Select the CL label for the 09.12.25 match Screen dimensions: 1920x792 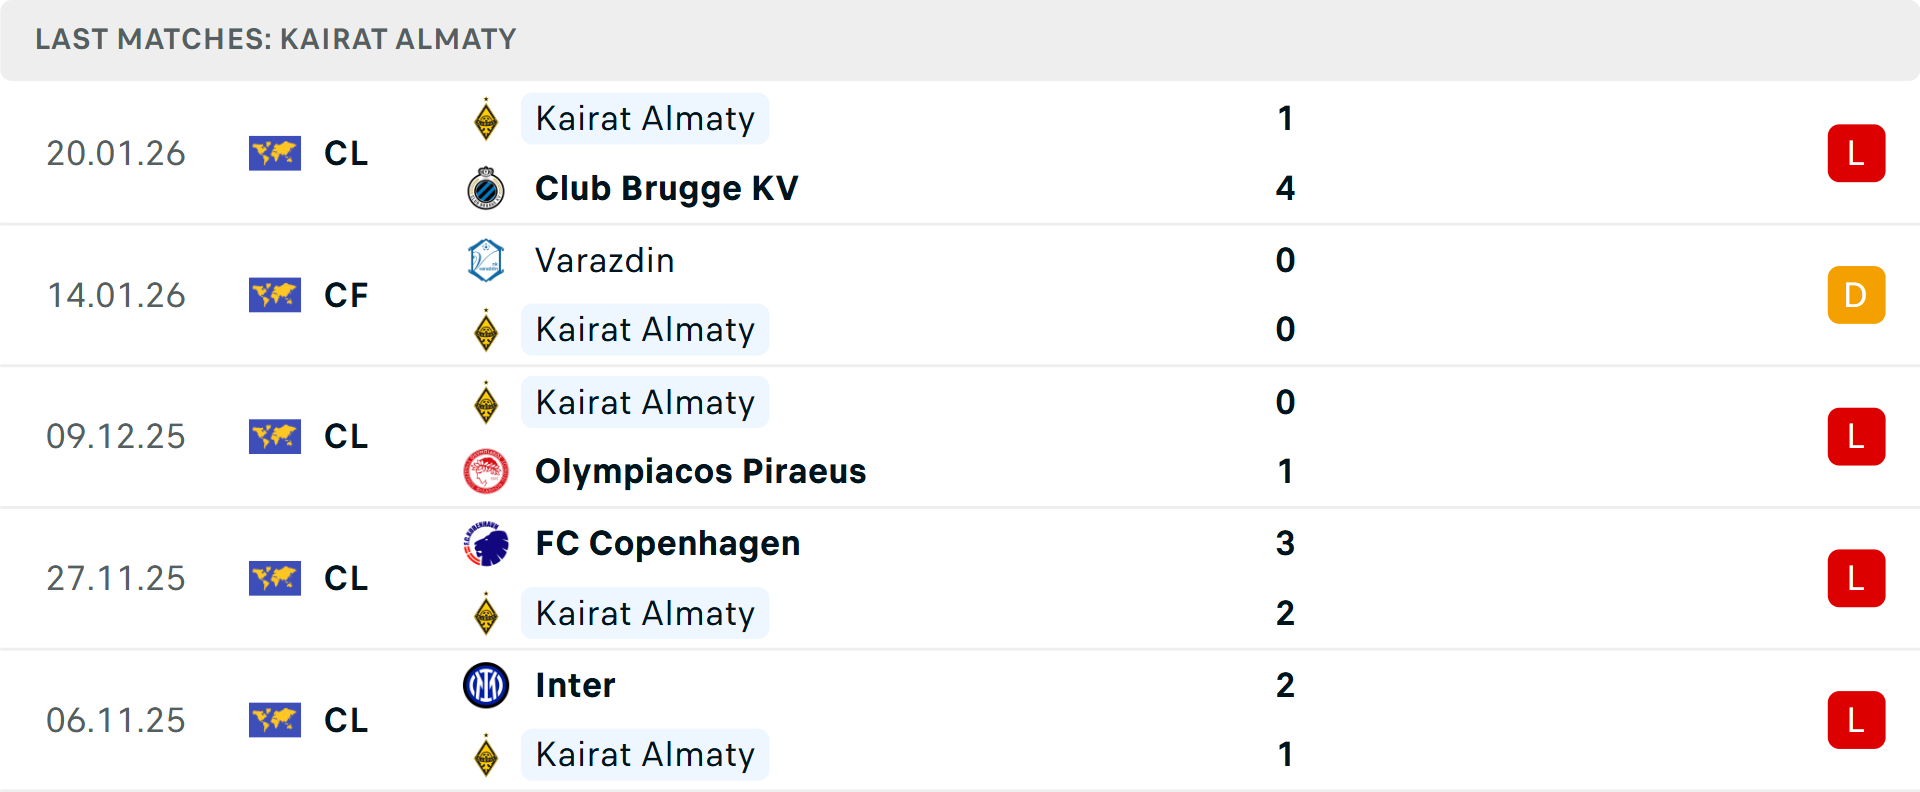point(345,436)
